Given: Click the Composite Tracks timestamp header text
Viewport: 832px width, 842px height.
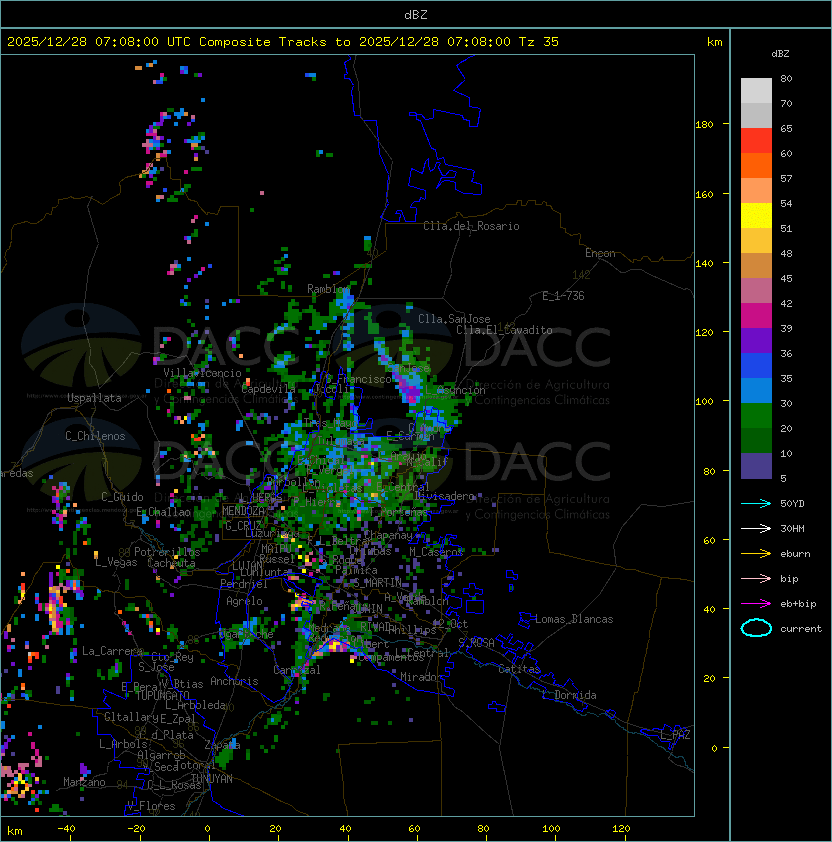Looking at the screenshot, I should click(283, 42).
